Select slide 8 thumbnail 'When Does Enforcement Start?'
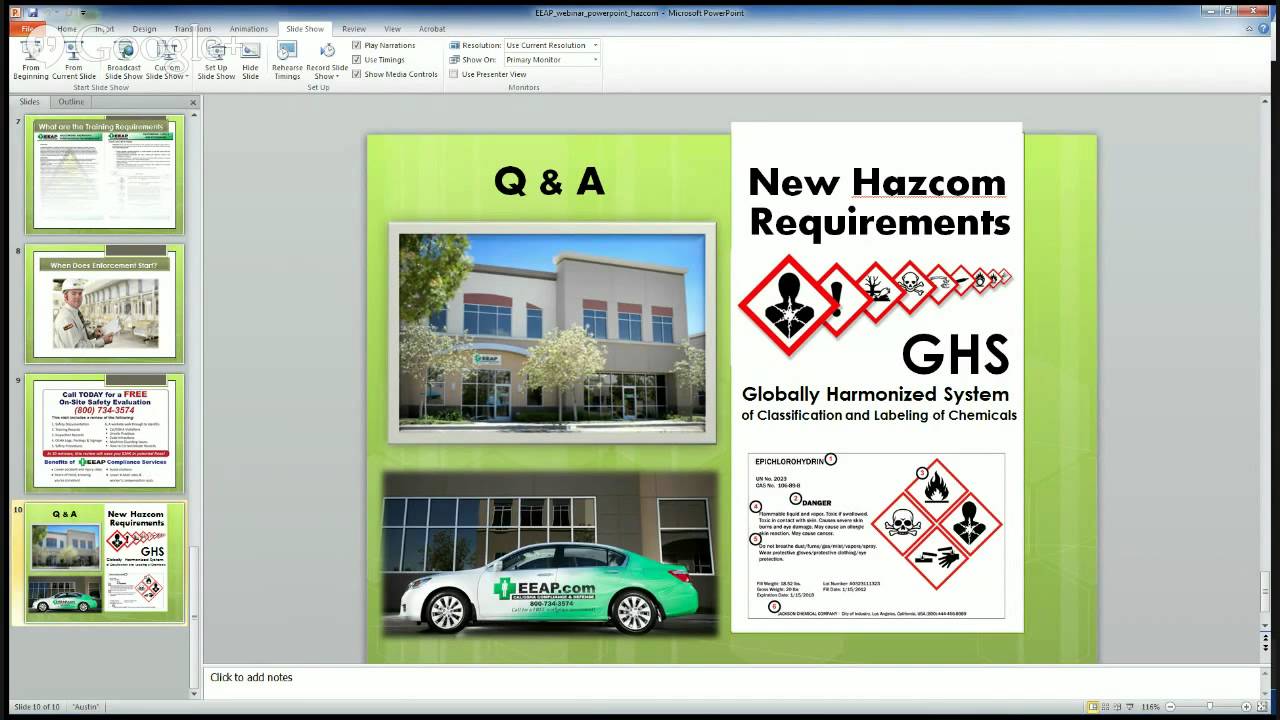Screen dimensions: 1280x720 click(x=105, y=304)
